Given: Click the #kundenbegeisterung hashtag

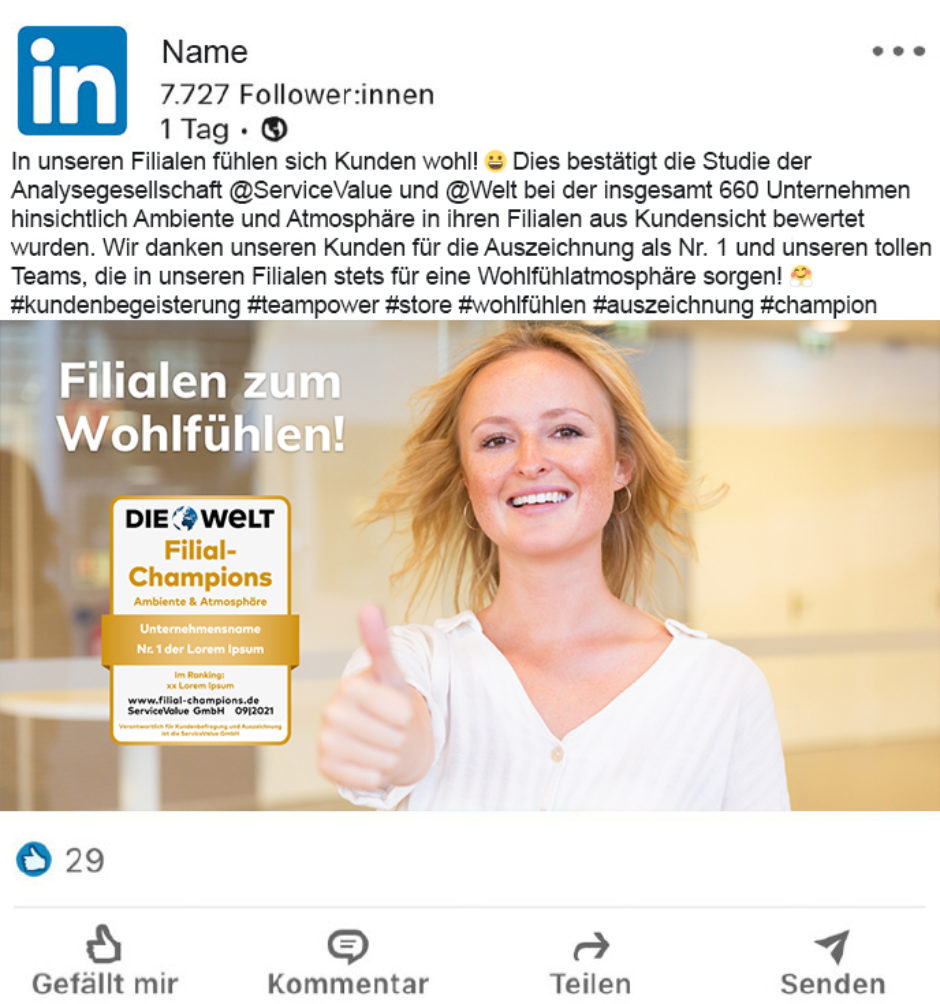Looking at the screenshot, I should click(x=126, y=305).
